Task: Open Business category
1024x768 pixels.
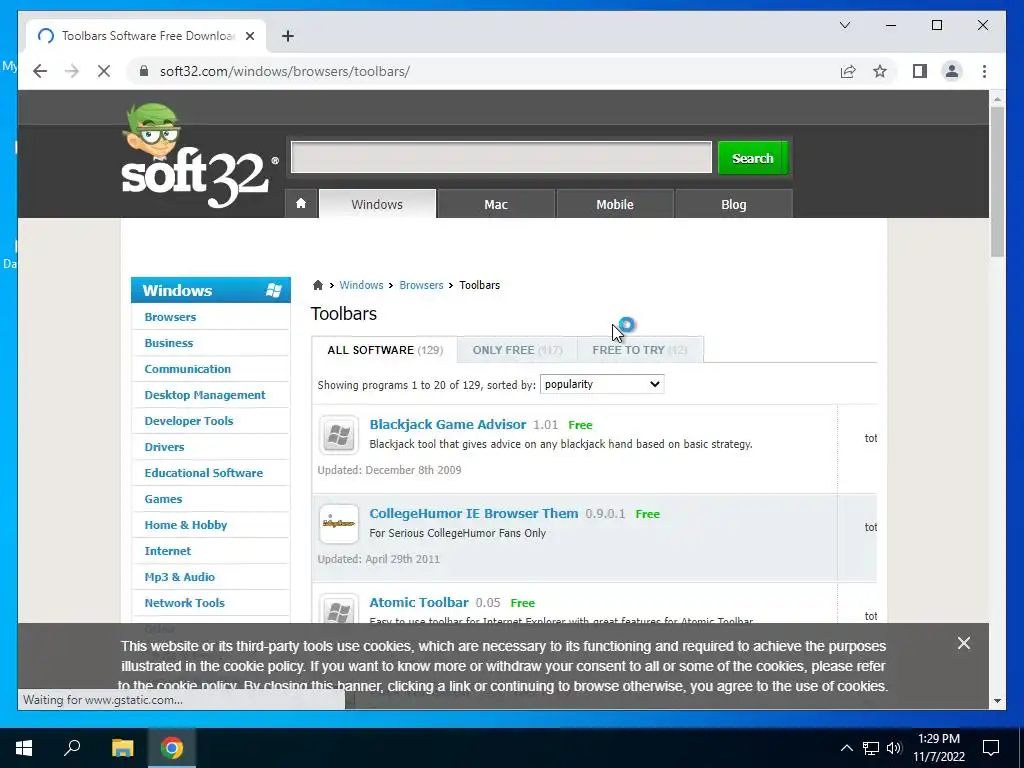Action: click(168, 343)
